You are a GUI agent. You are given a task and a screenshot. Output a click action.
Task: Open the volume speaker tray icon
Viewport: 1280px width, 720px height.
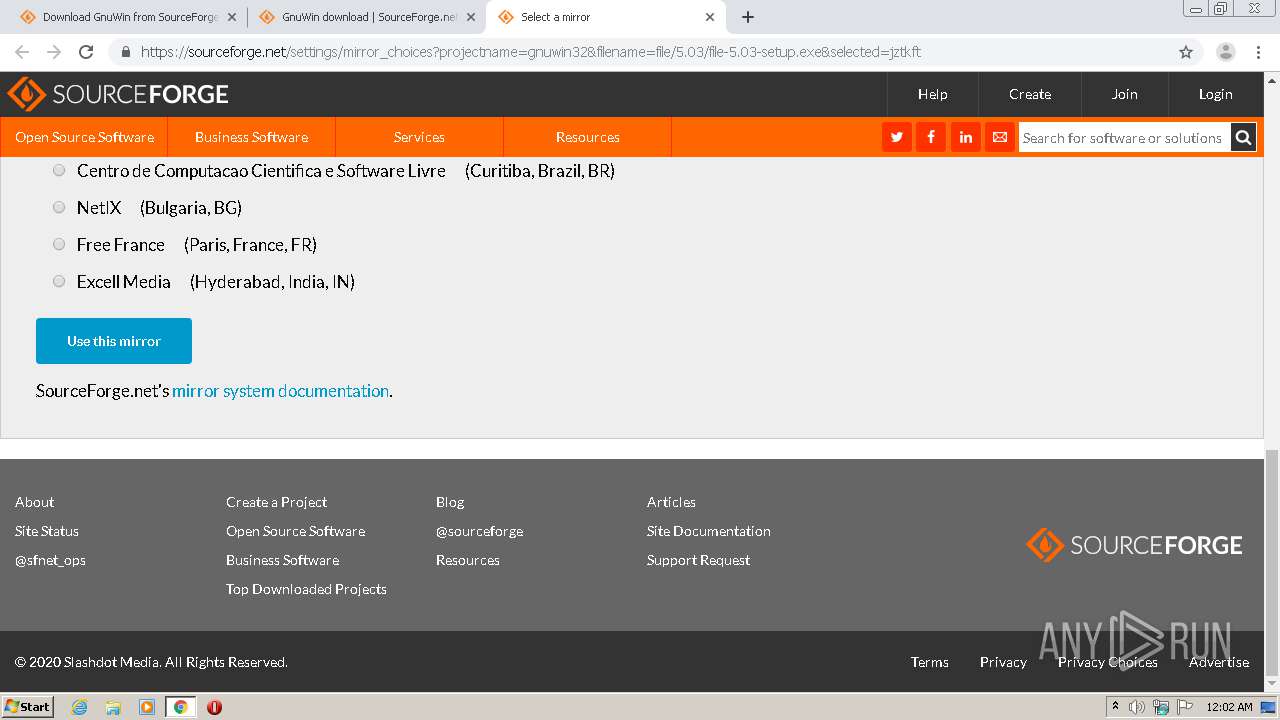coord(1137,707)
